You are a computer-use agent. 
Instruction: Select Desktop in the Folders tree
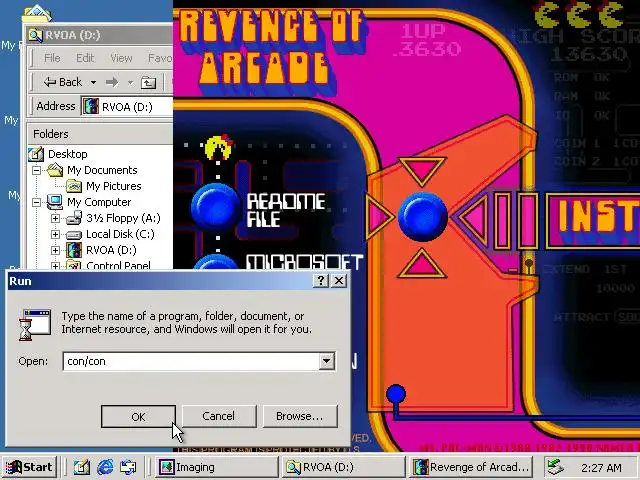tap(67, 154)
